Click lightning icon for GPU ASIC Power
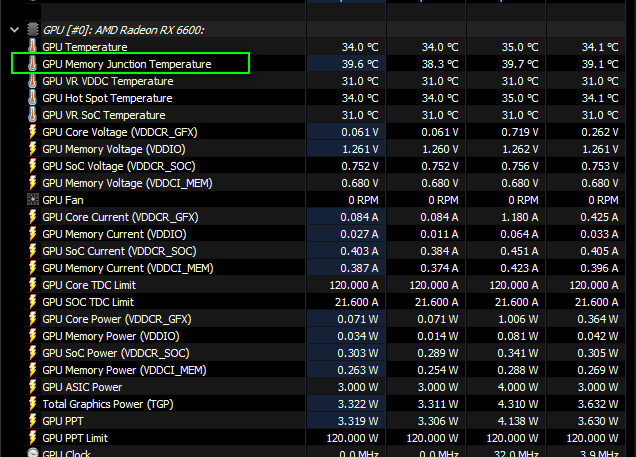The height and width of the screenshot is (457, 636). [32, 387]
